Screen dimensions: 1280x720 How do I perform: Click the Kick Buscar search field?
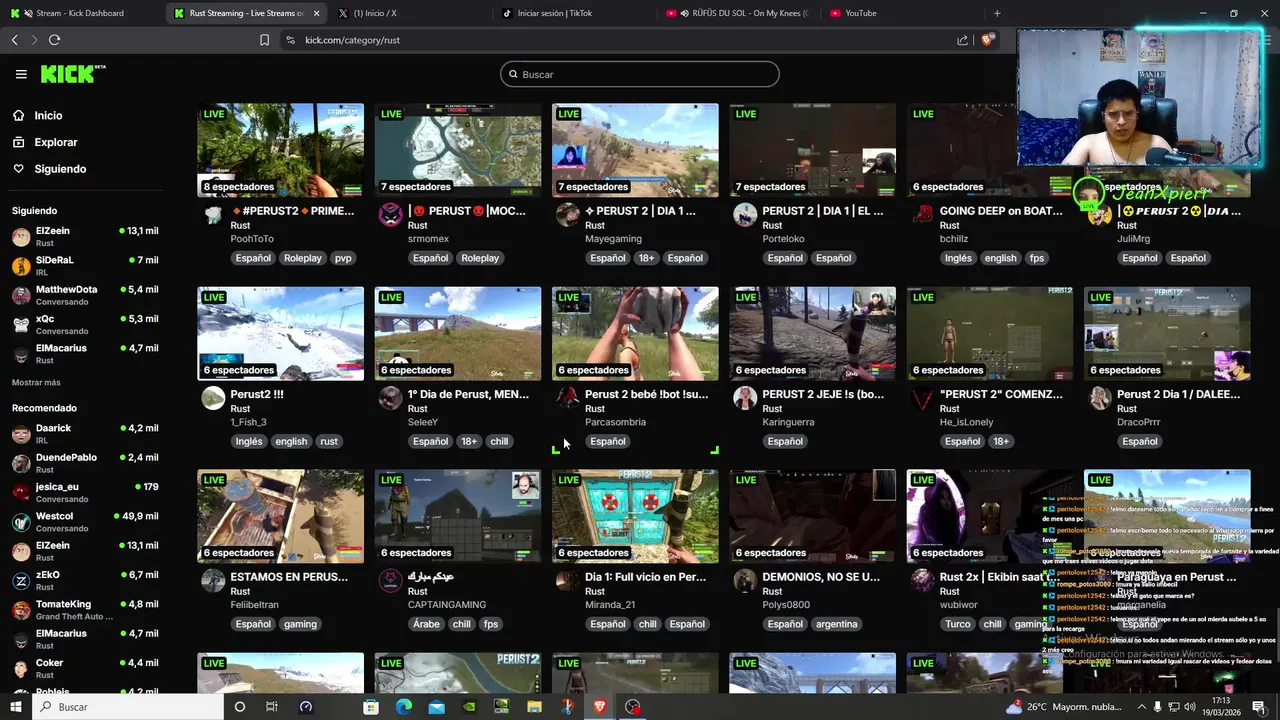[x=640, y=74]
